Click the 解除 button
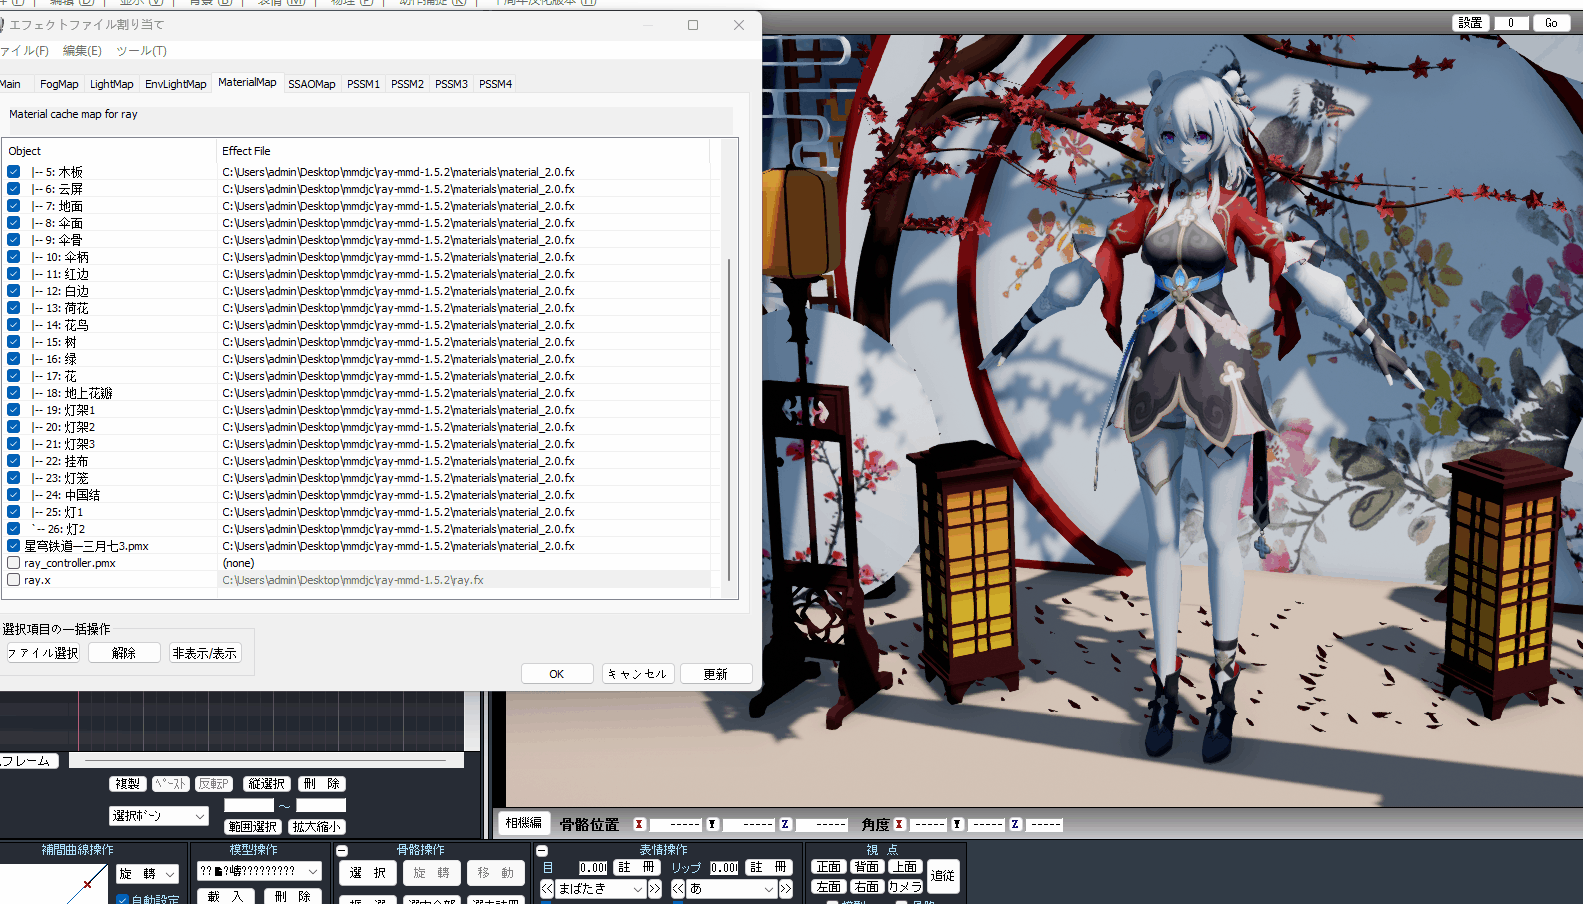 (124, 653)
